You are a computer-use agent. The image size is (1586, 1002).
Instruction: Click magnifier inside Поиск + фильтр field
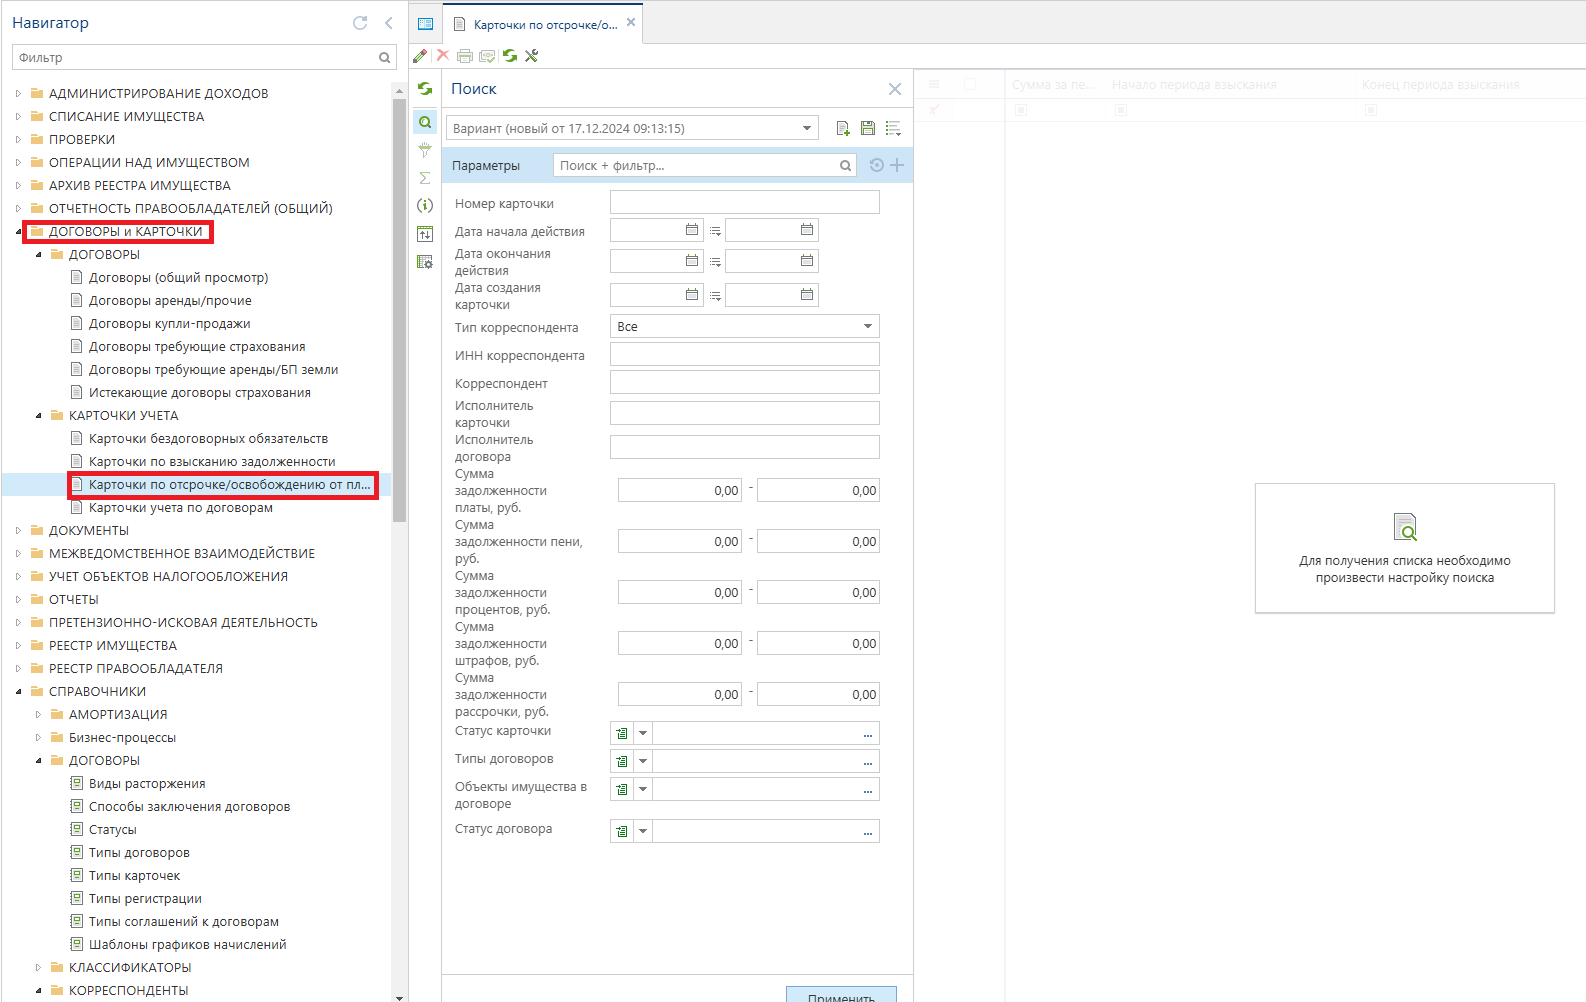(x=845, y=166)
